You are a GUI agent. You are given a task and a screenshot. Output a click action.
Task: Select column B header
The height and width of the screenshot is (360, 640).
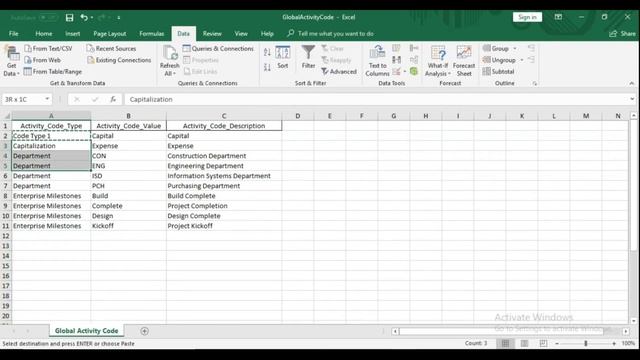point(128,116)
